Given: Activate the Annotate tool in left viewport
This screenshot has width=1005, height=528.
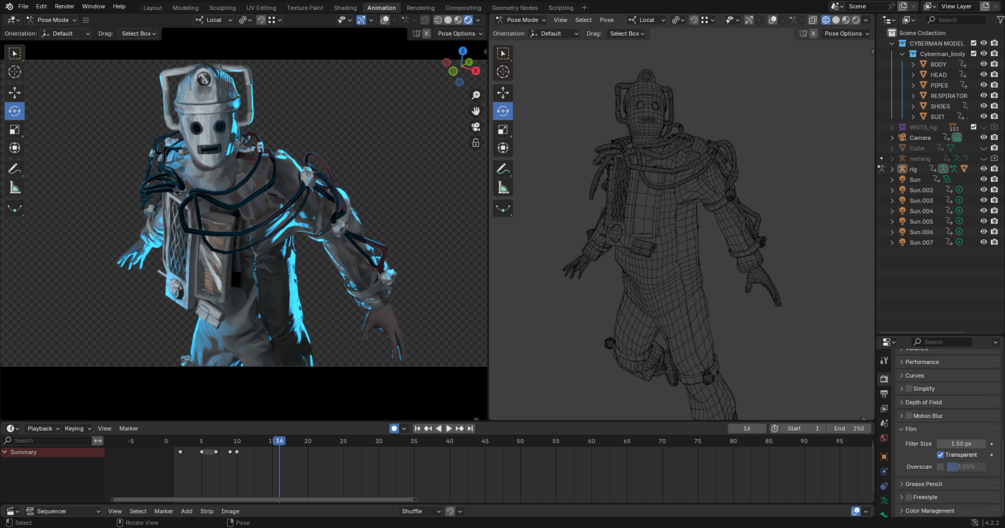Looking at the screenshot, I should point(15,169).
